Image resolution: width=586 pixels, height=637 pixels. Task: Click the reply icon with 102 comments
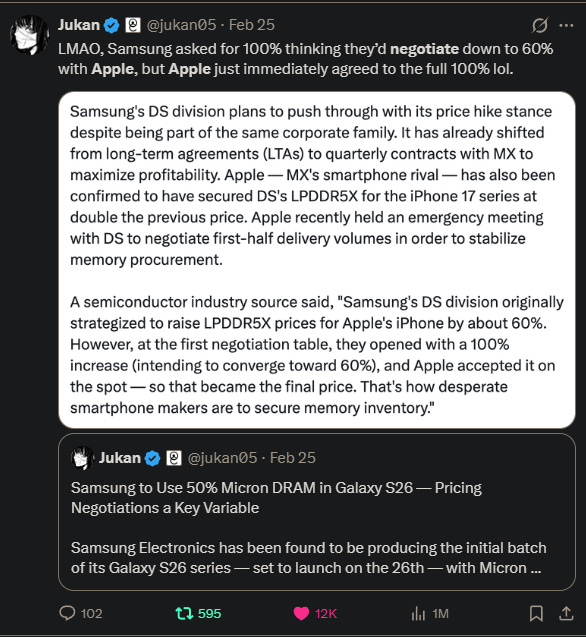[81, 613]
